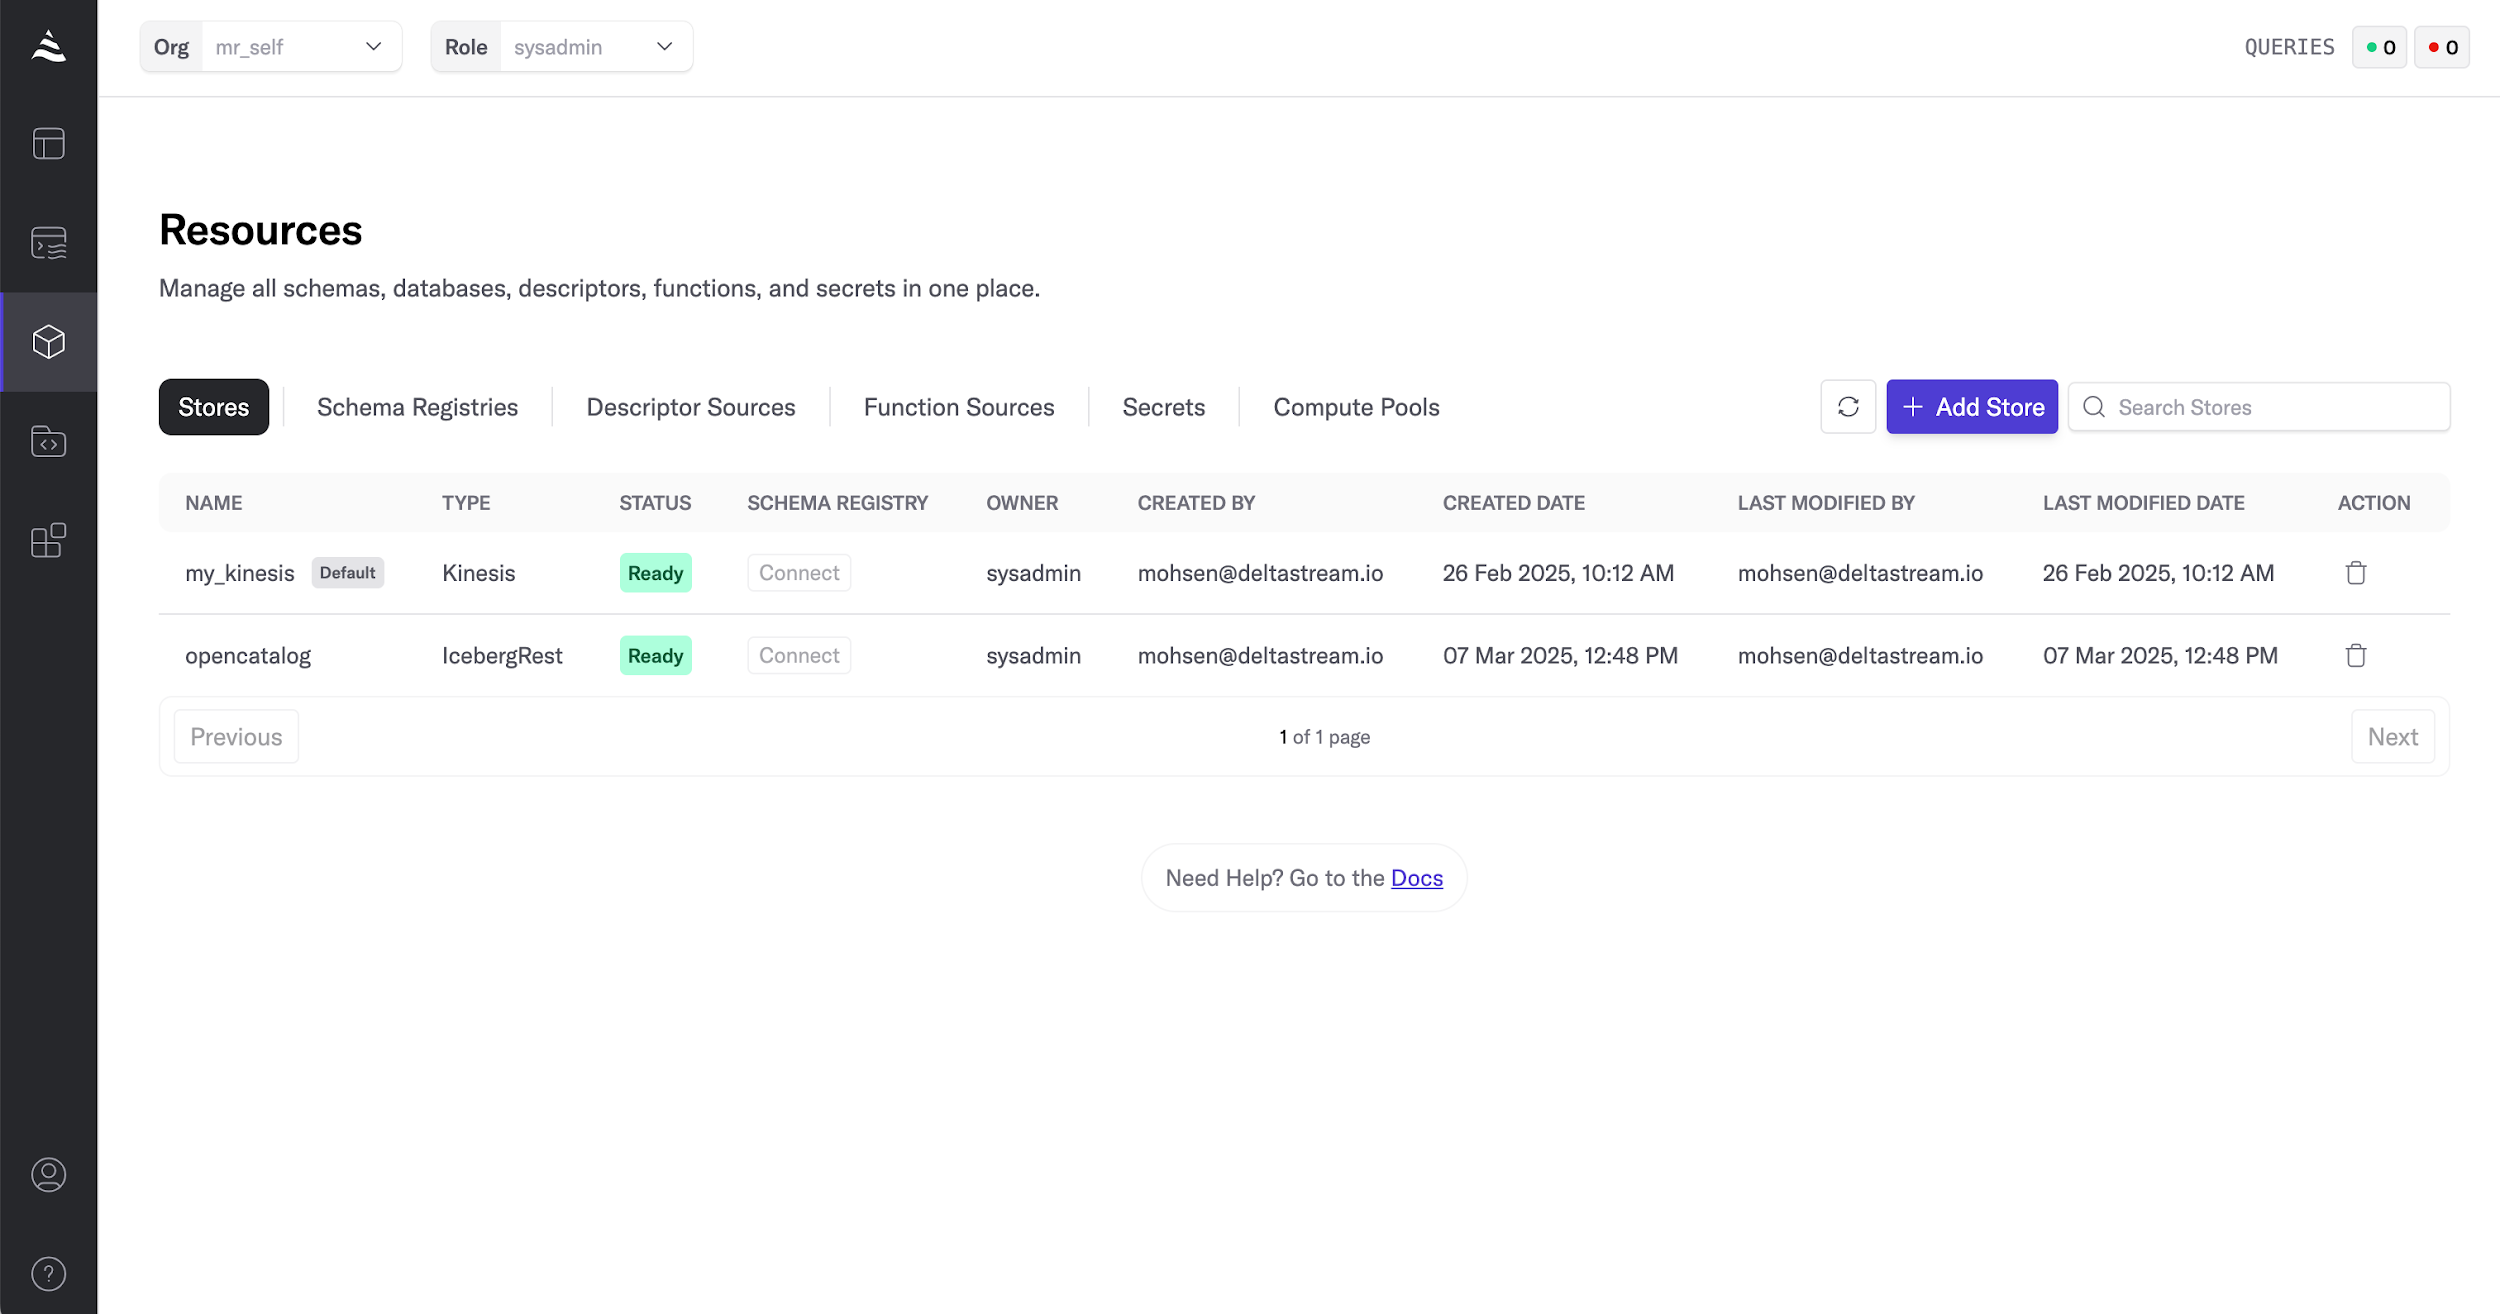The width and height of the screenshot is (2500, 1314).
Task: Click the refresh stores icon
Action: coord(1847,407)
